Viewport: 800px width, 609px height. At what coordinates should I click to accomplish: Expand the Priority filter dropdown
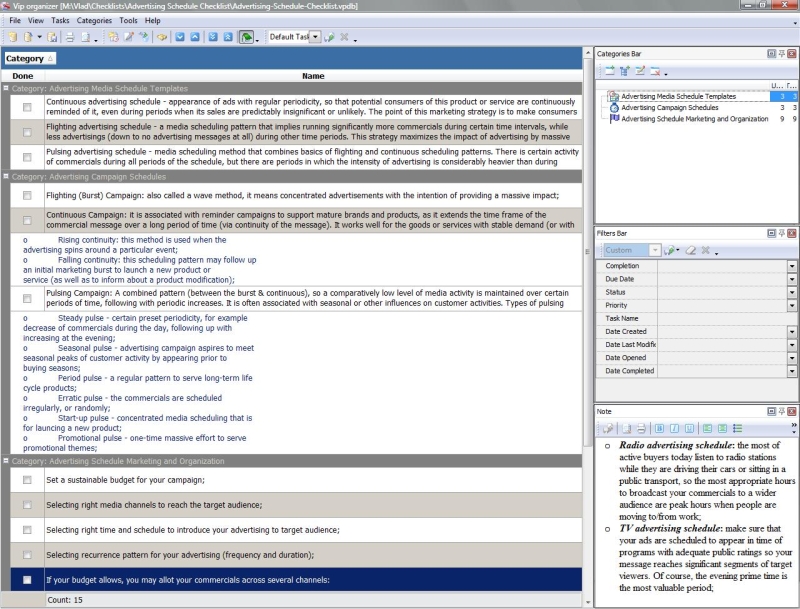coord(792,305)
